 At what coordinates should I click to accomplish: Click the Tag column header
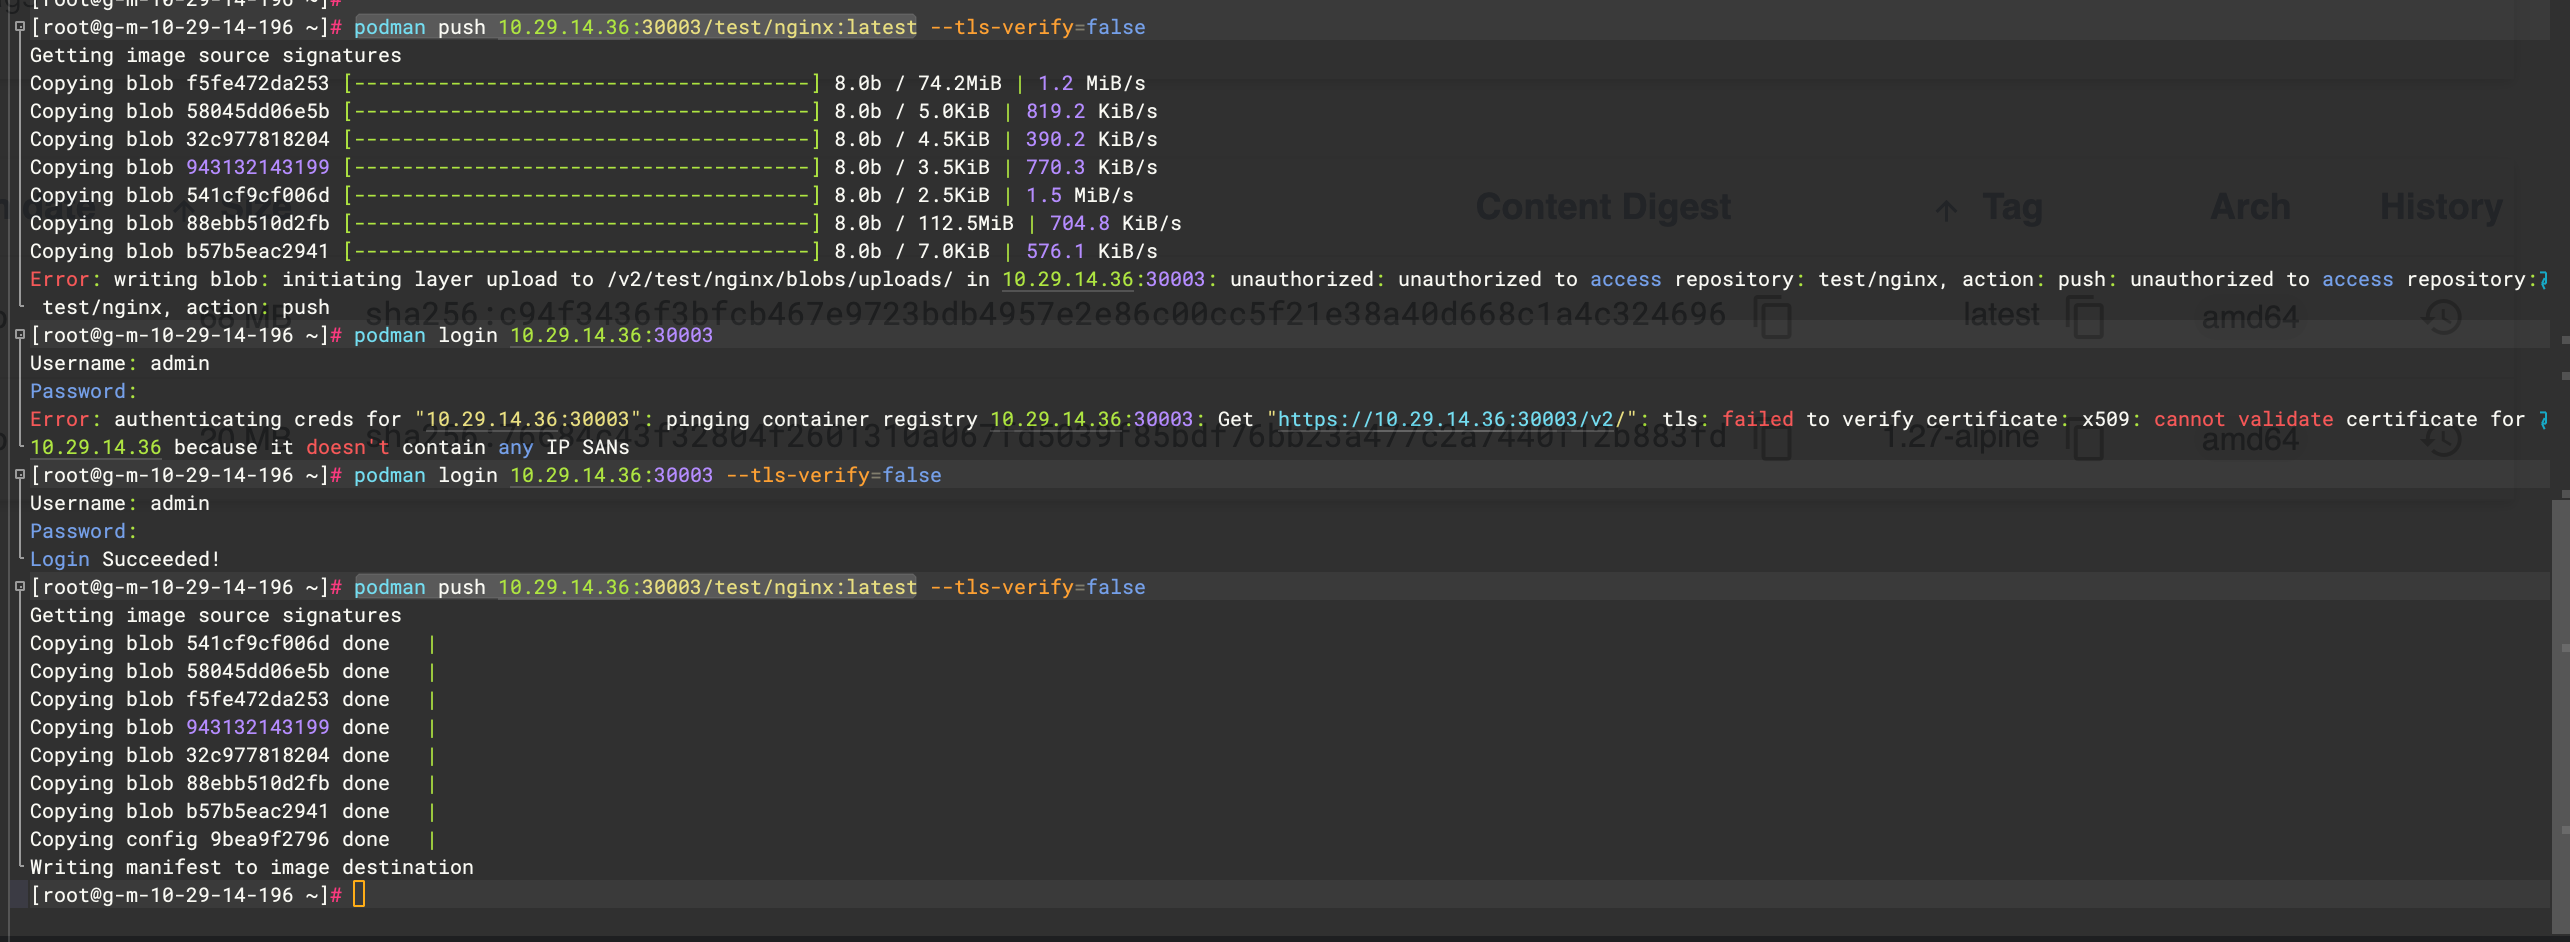(x=2013, y=207)
